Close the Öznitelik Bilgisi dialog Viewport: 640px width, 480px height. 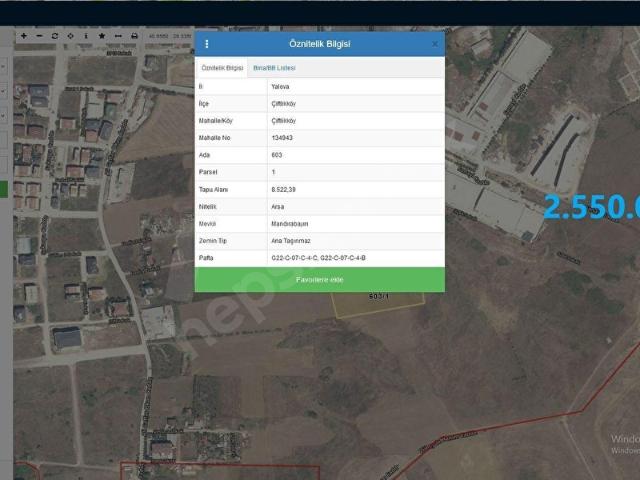tap(435, 44)
